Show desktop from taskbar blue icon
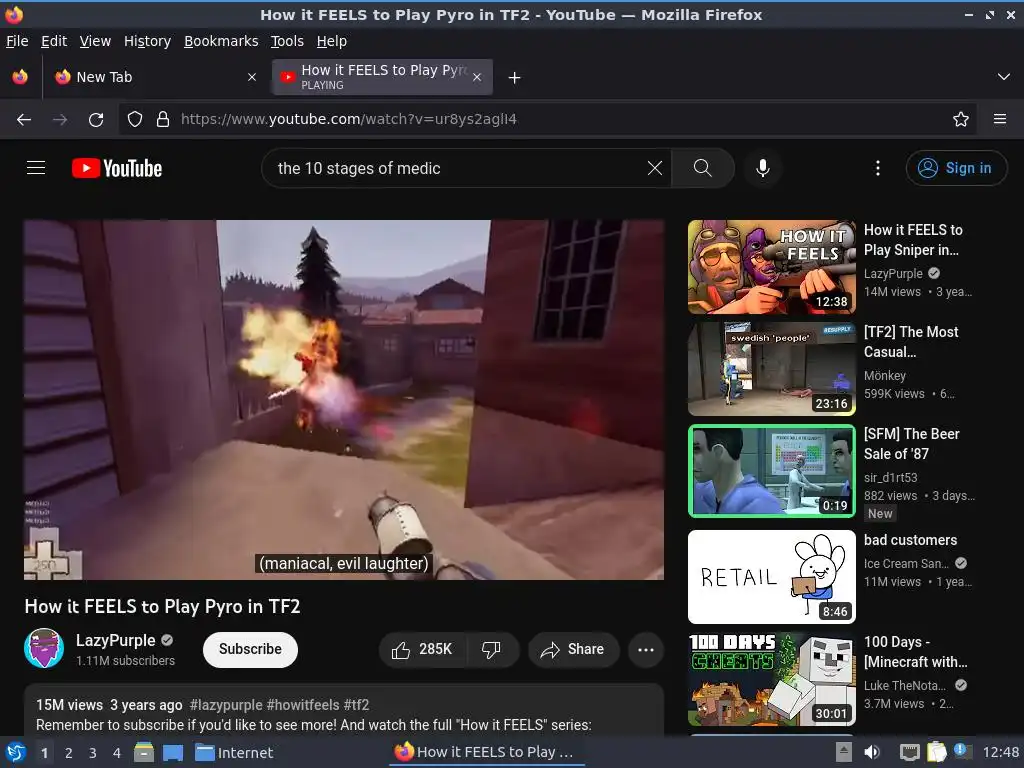The height and width of the screenshot is (768, 1024). point(173,752)
